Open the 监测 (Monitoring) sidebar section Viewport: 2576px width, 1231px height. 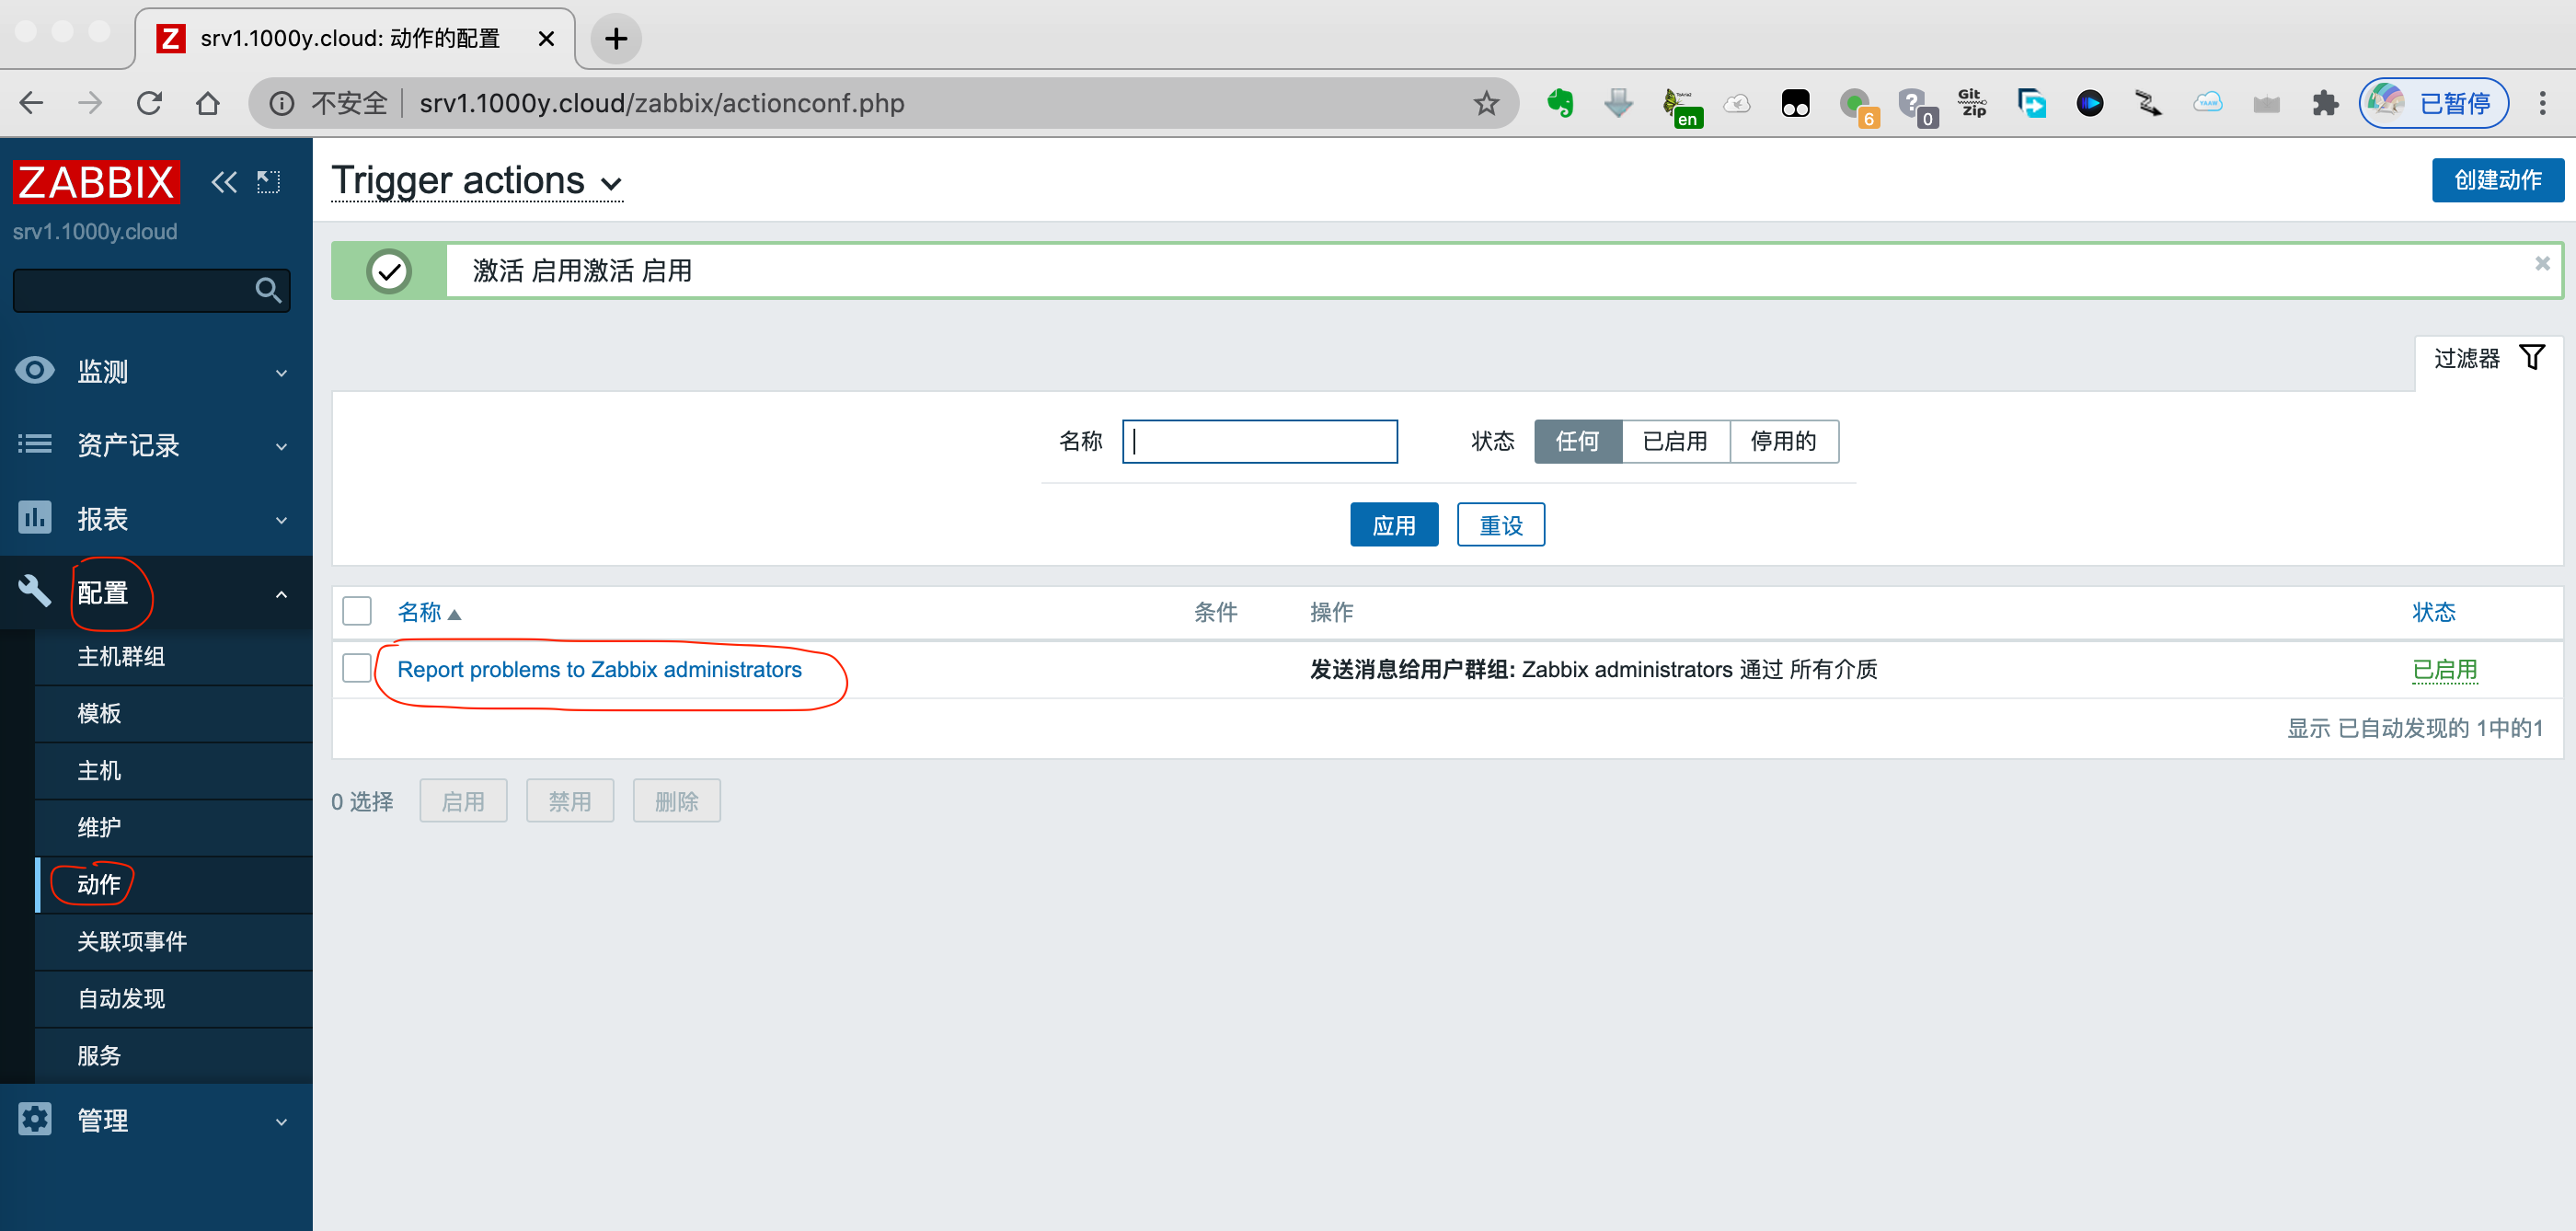pyautogui.click(x=35, y=370)
